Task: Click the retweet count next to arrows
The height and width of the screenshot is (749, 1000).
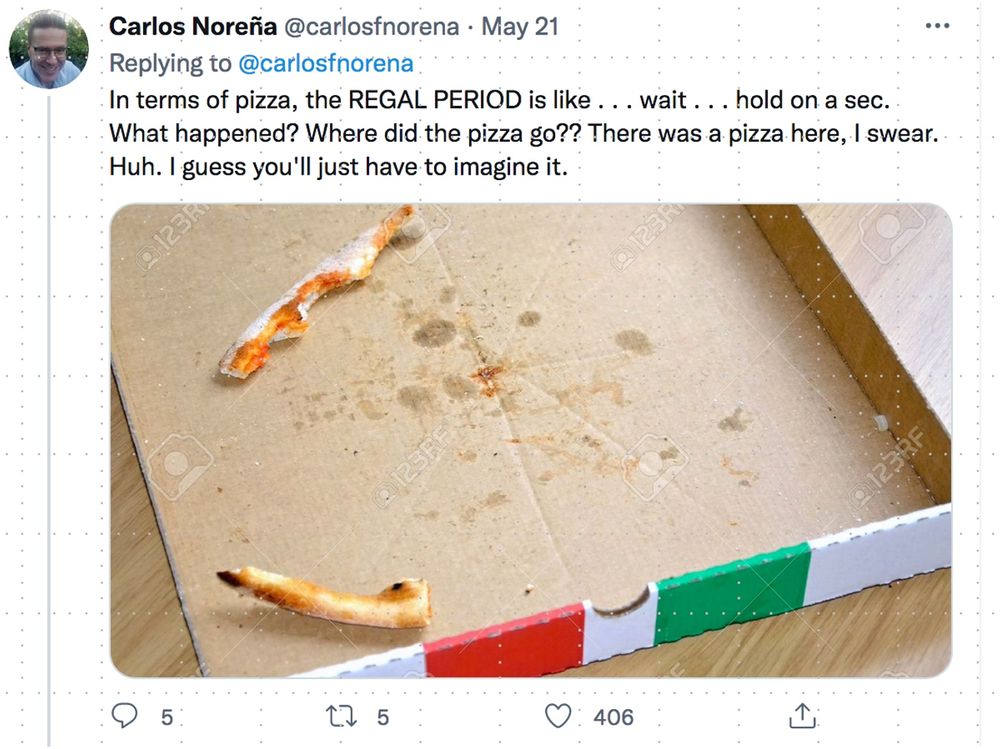Action: click(x=383, y=717)
